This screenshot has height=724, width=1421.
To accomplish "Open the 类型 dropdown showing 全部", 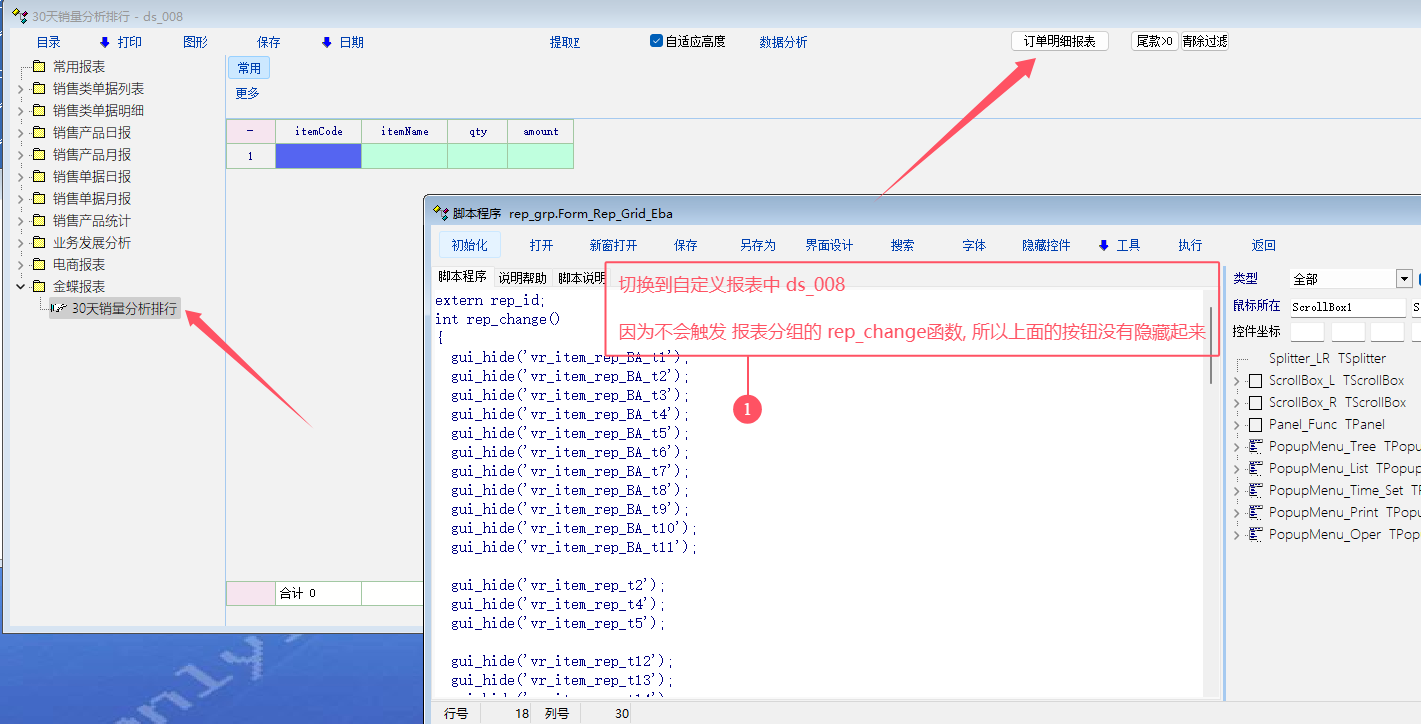I will [x=1404, y=279].
